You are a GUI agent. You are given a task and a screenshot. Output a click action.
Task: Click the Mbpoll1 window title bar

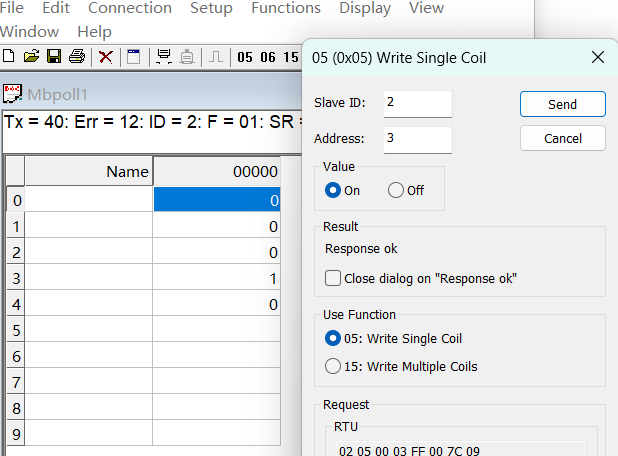[152, 94]
